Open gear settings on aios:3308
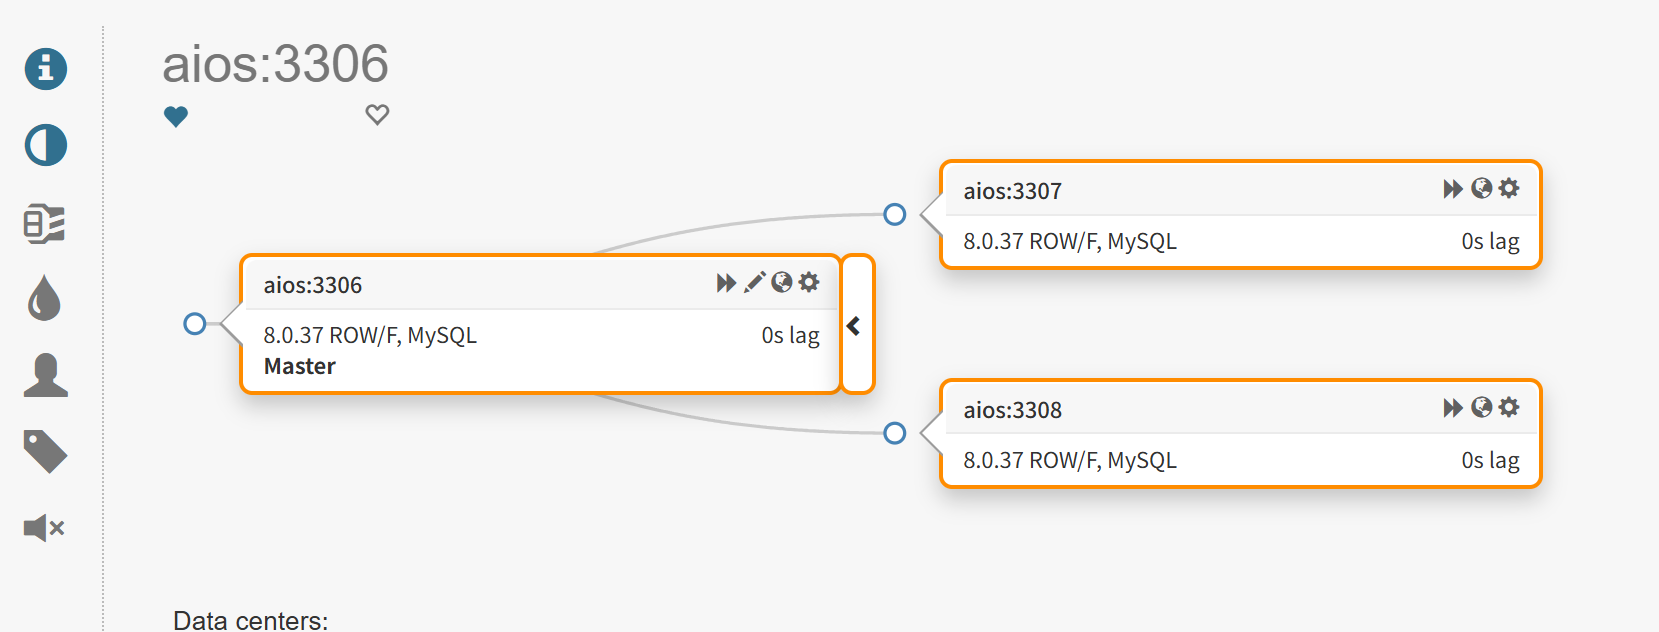The width and height of the screenshot is (1659, 632). tap(1509, 407)
